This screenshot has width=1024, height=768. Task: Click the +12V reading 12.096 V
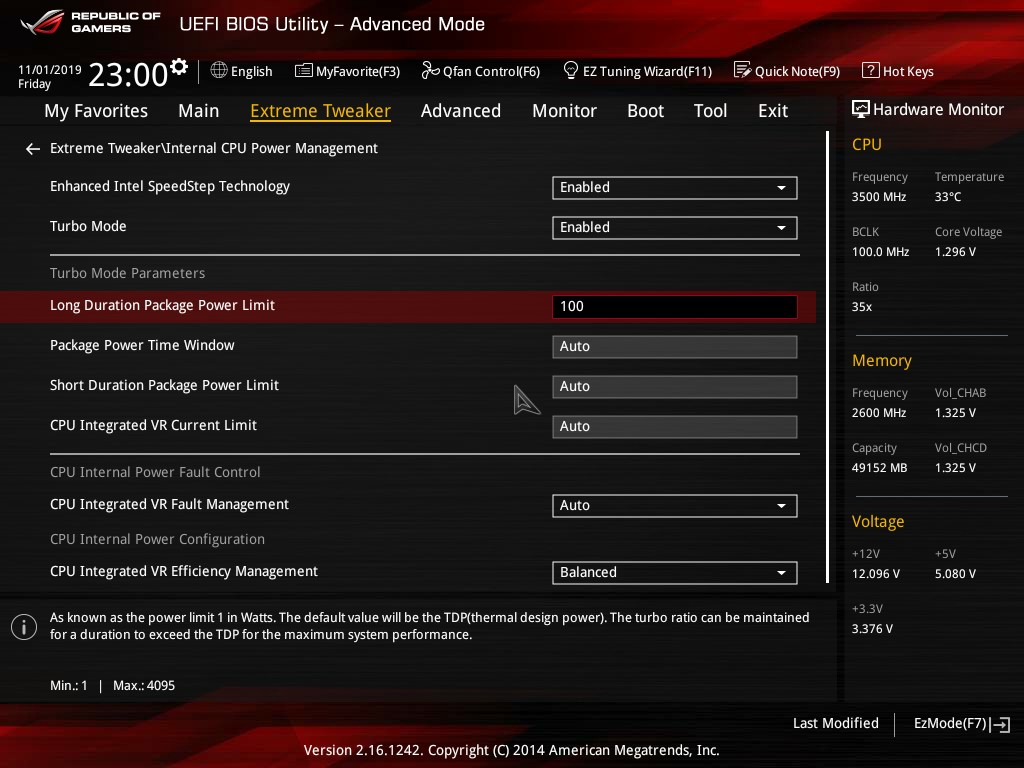coord(876,573)
